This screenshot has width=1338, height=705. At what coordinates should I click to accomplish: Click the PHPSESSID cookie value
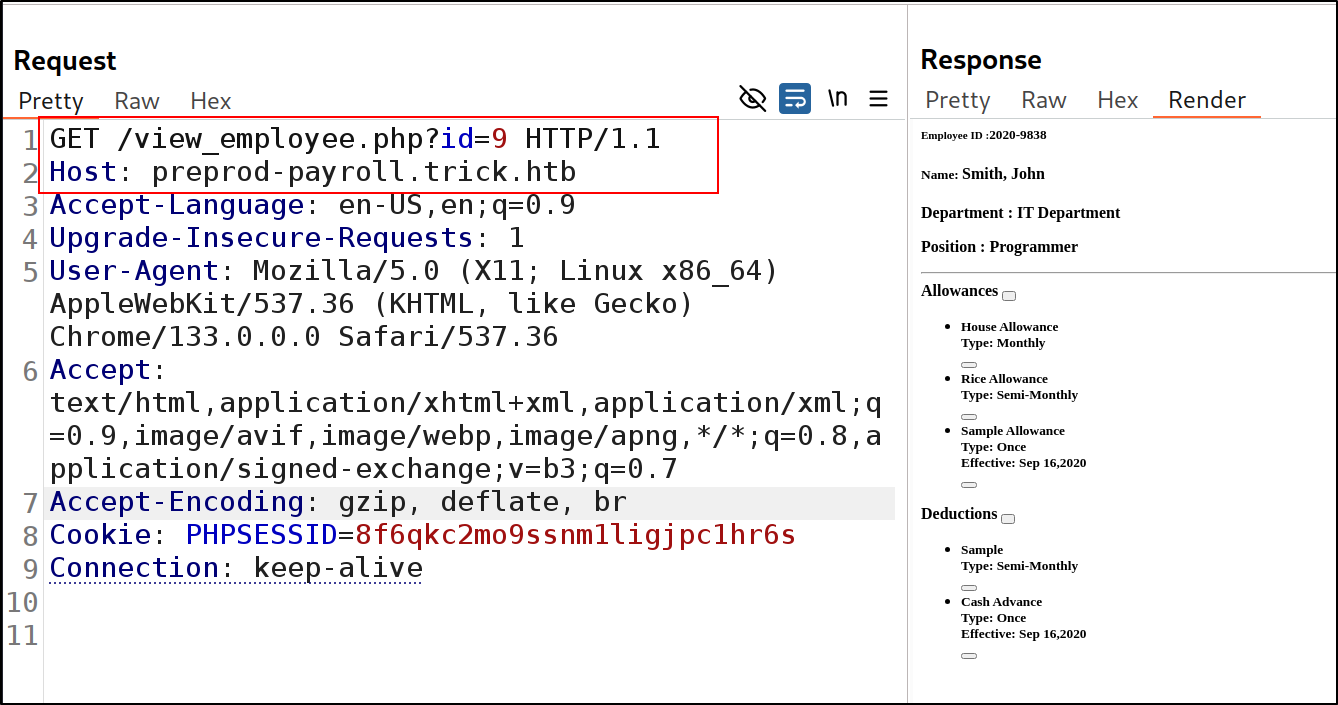click(x=575, y=535)
